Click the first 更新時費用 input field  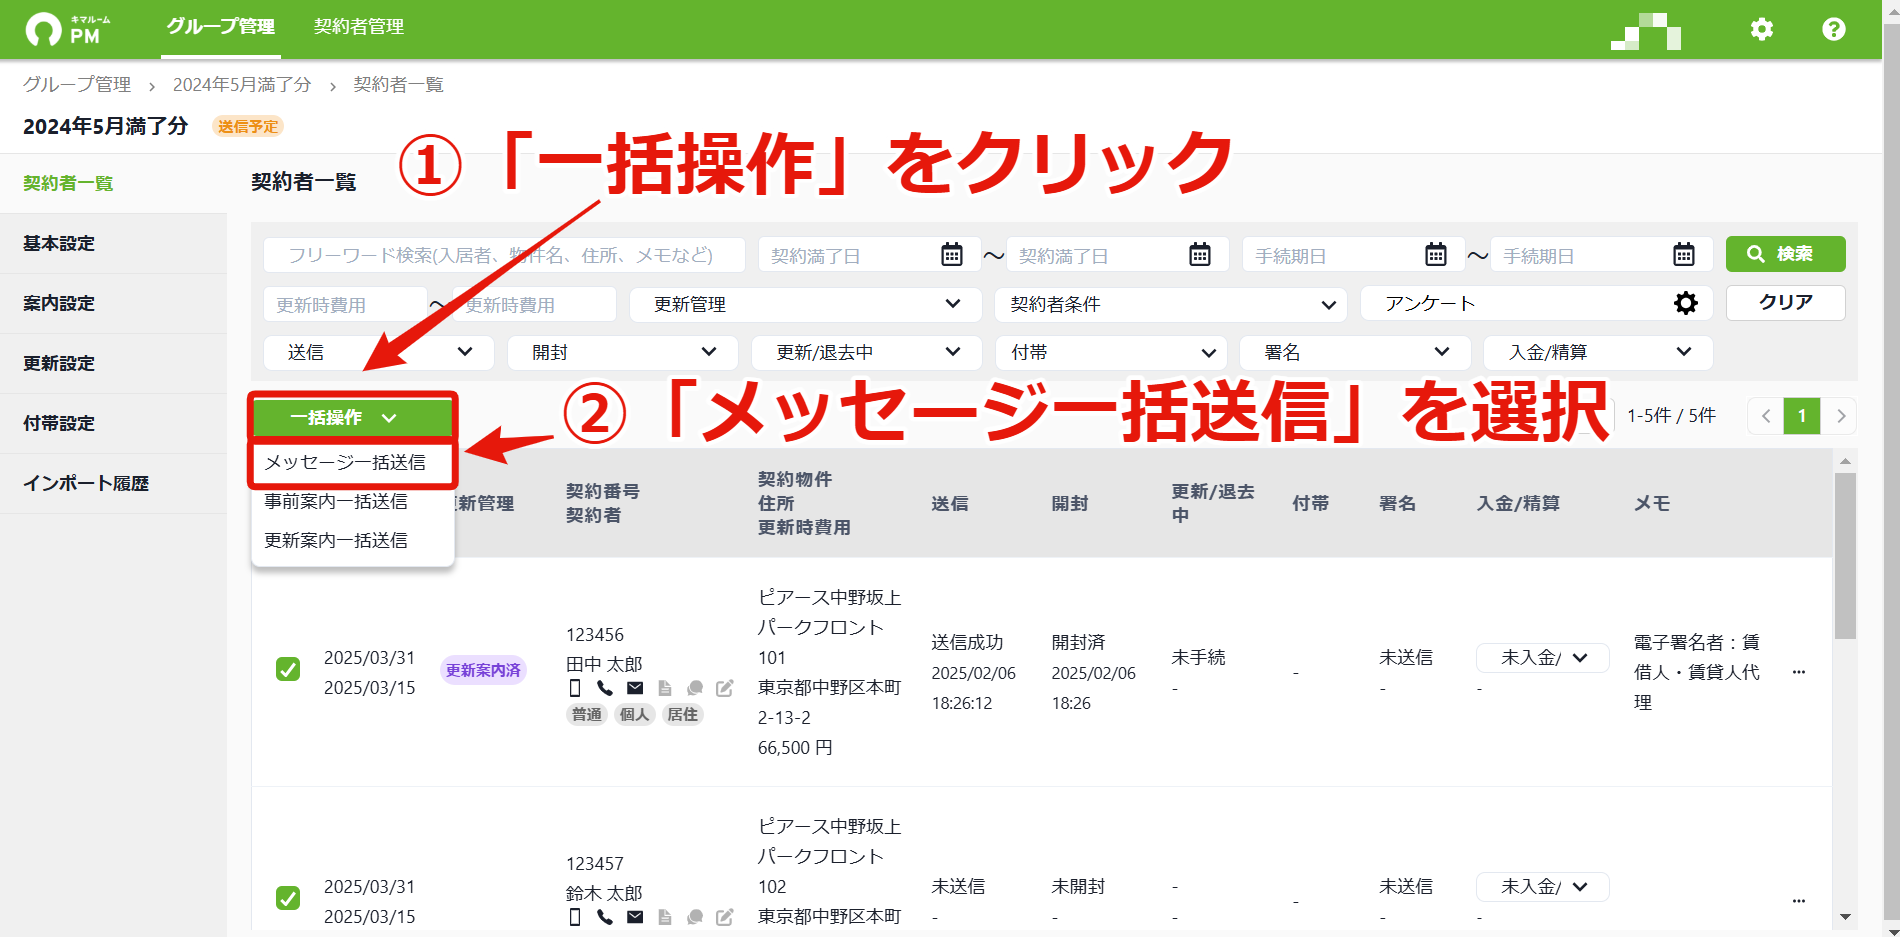click(x=346, y=305)
